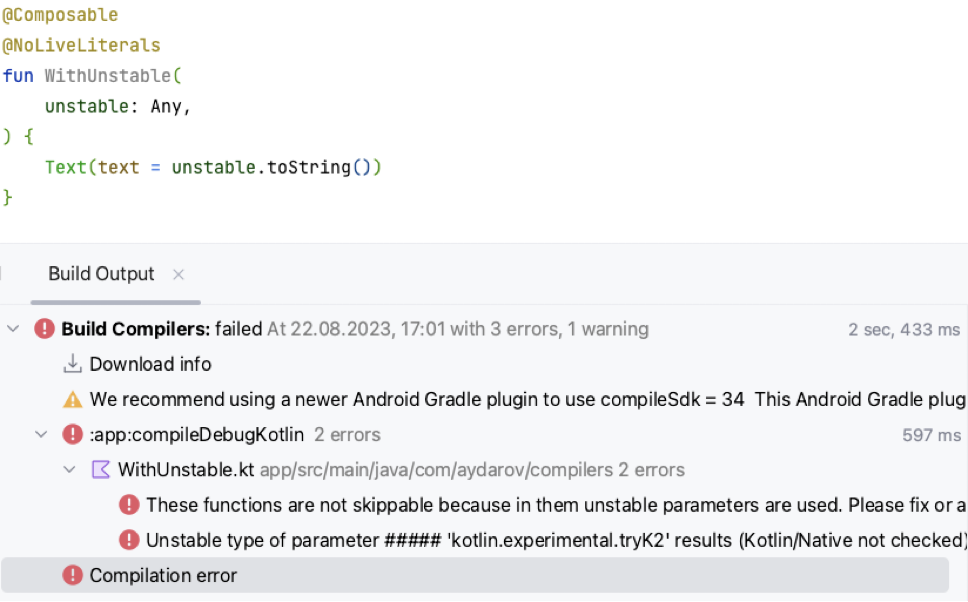Click the Kotlin file icon for WithUnstable.kt
The image size is (968, 602).
point(100,470)
